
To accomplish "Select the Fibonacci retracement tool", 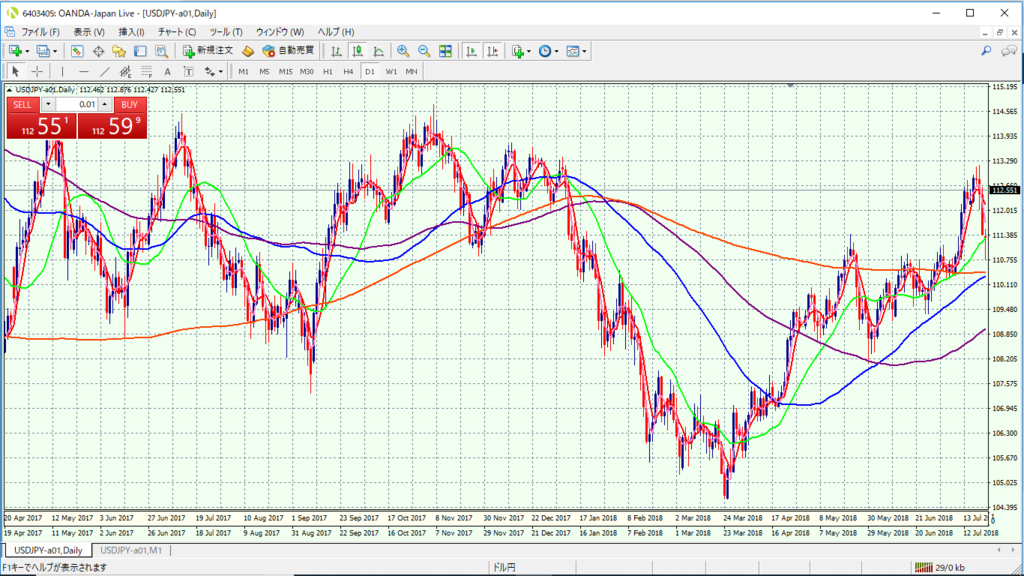I will coord(146,71).
